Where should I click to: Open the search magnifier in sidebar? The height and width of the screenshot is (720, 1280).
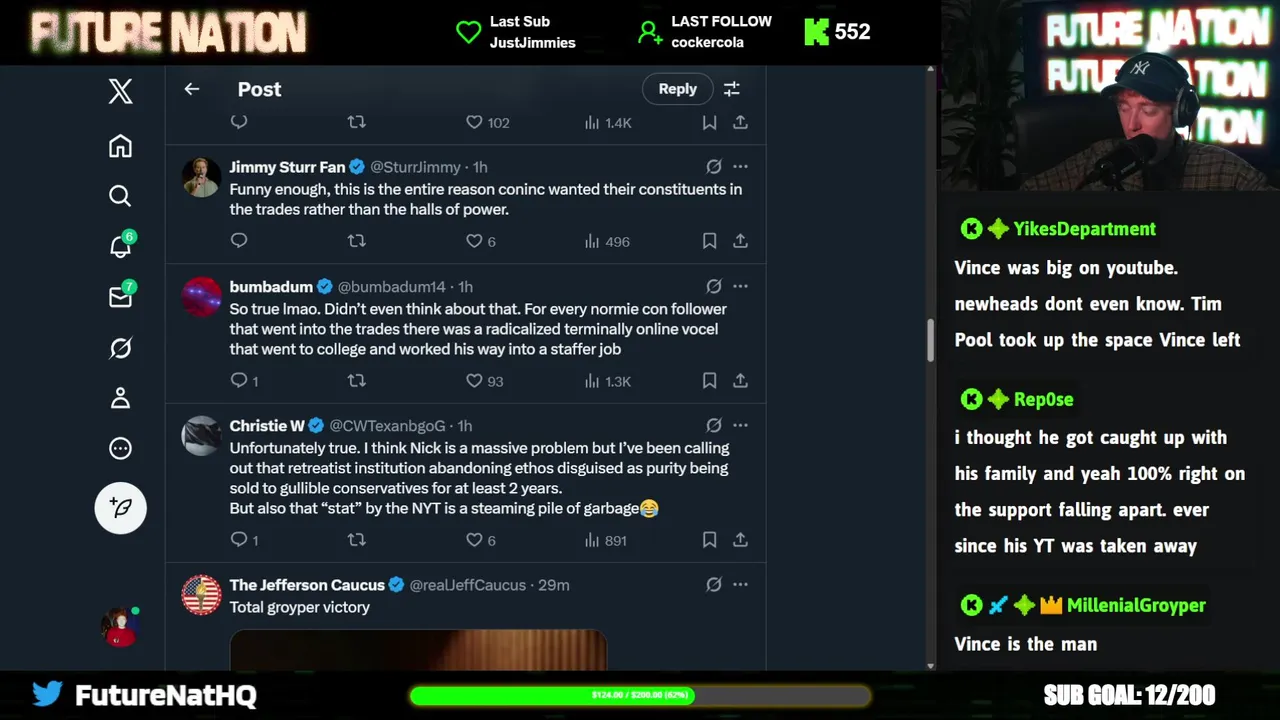(x=120, y=196)
